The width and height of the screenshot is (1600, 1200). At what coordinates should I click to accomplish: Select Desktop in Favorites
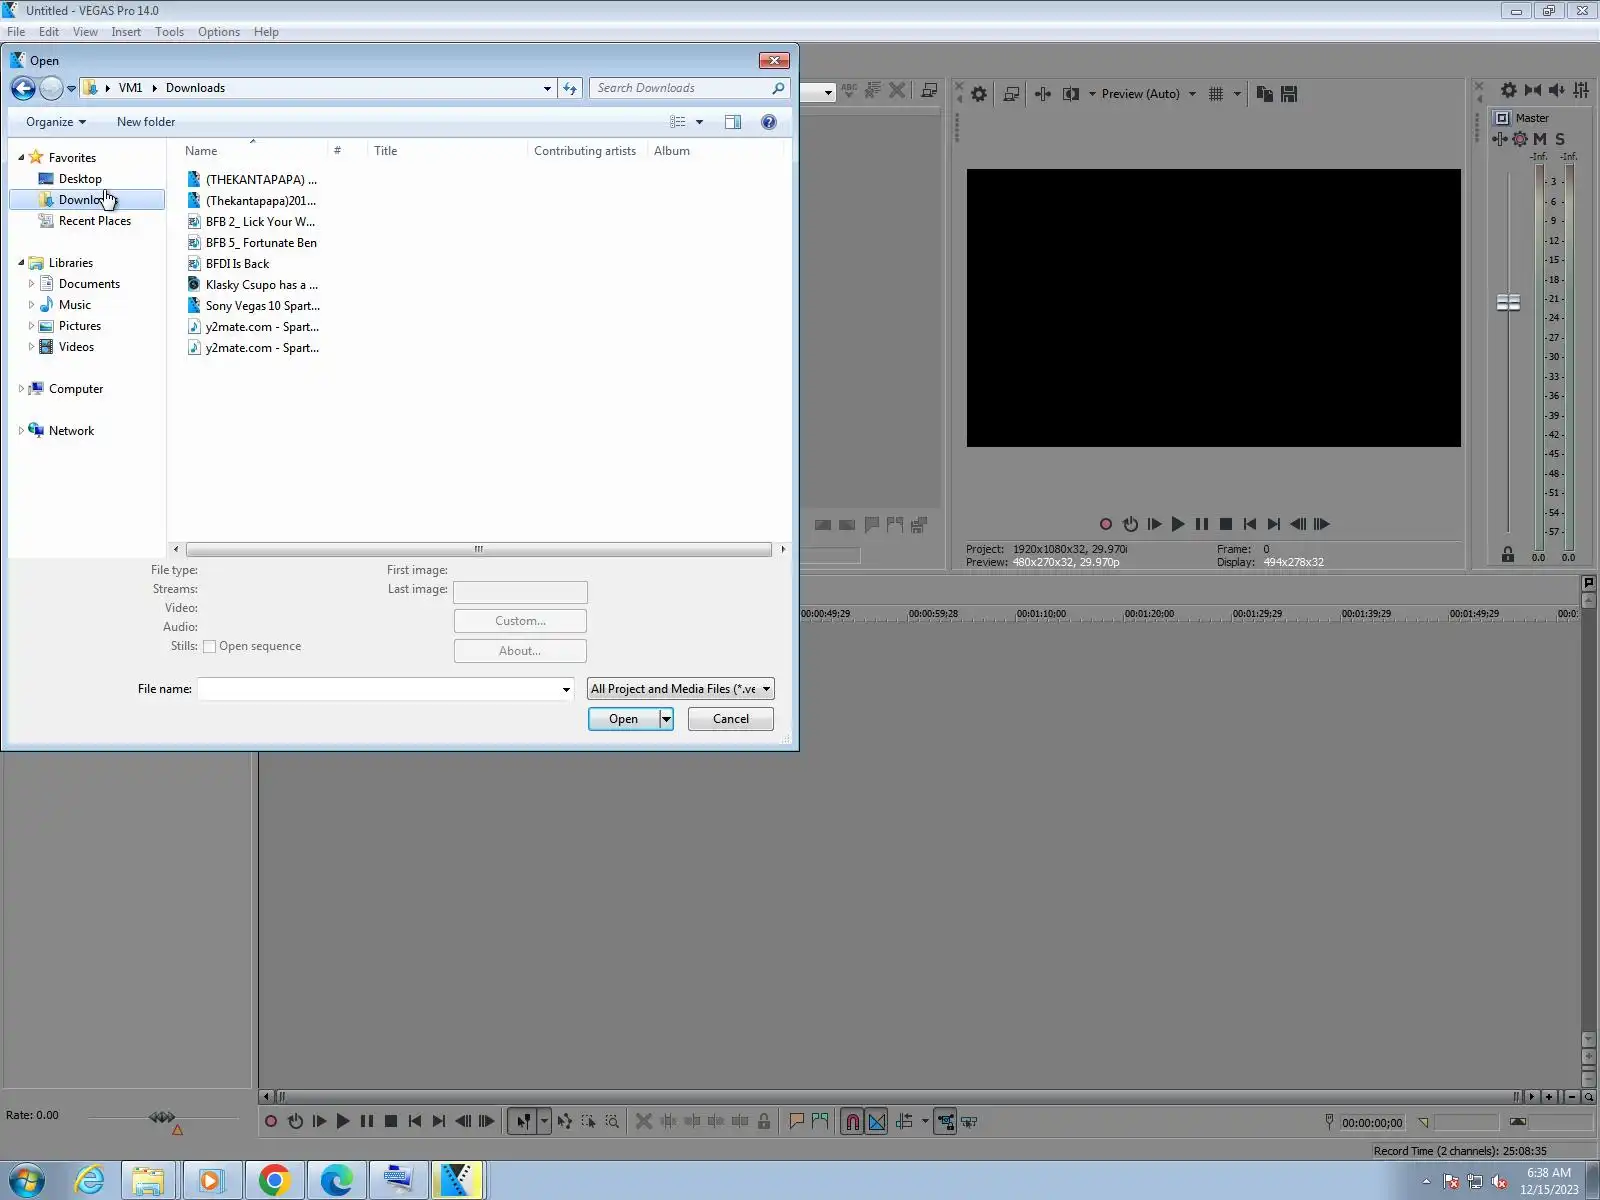click(80, 179)
